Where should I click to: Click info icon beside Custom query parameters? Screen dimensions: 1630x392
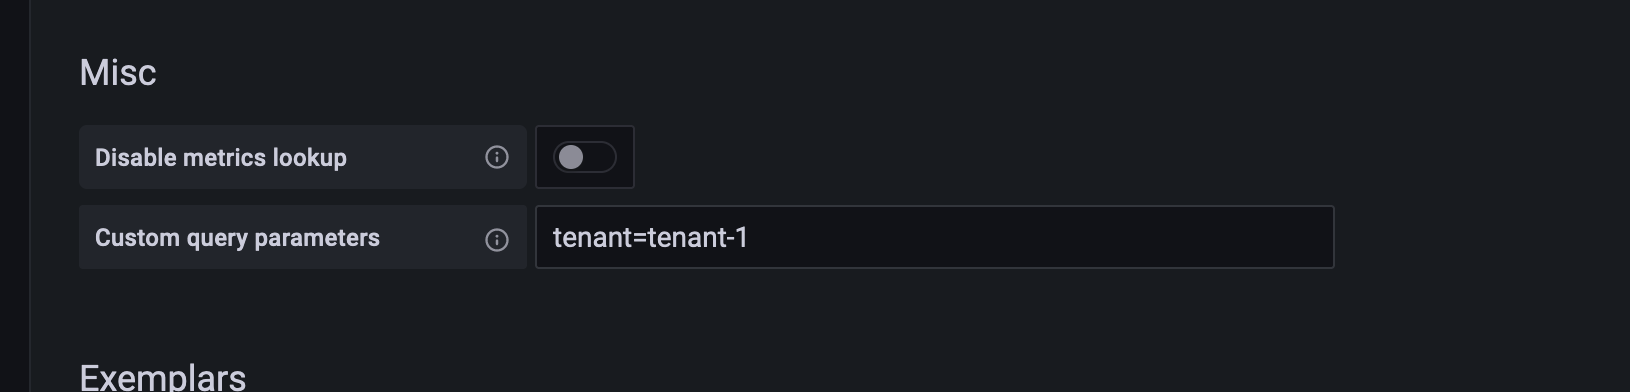pyautogui.click(x=497, y=239)
